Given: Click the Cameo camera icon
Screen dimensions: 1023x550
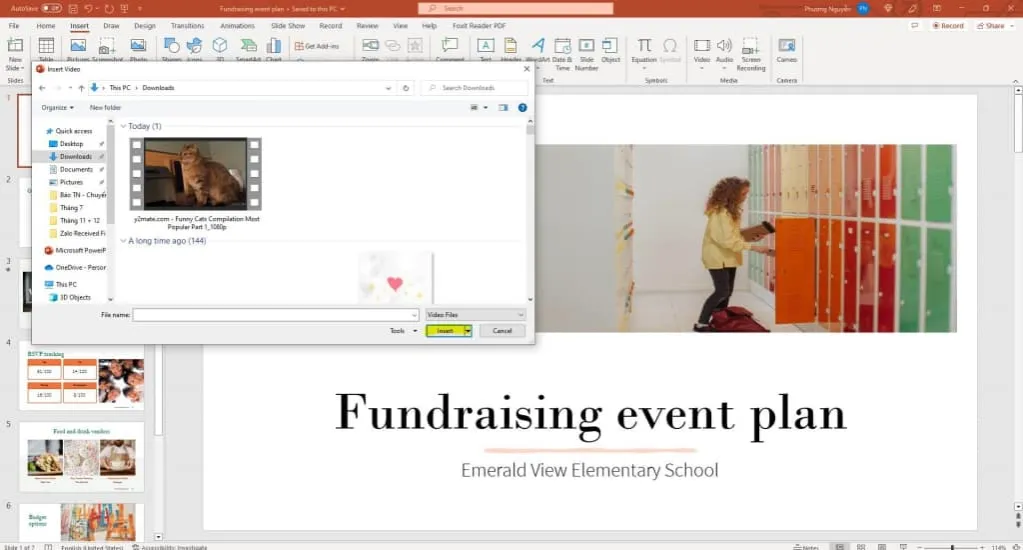Looking at the screenshot, I should [x=787, y=47].
